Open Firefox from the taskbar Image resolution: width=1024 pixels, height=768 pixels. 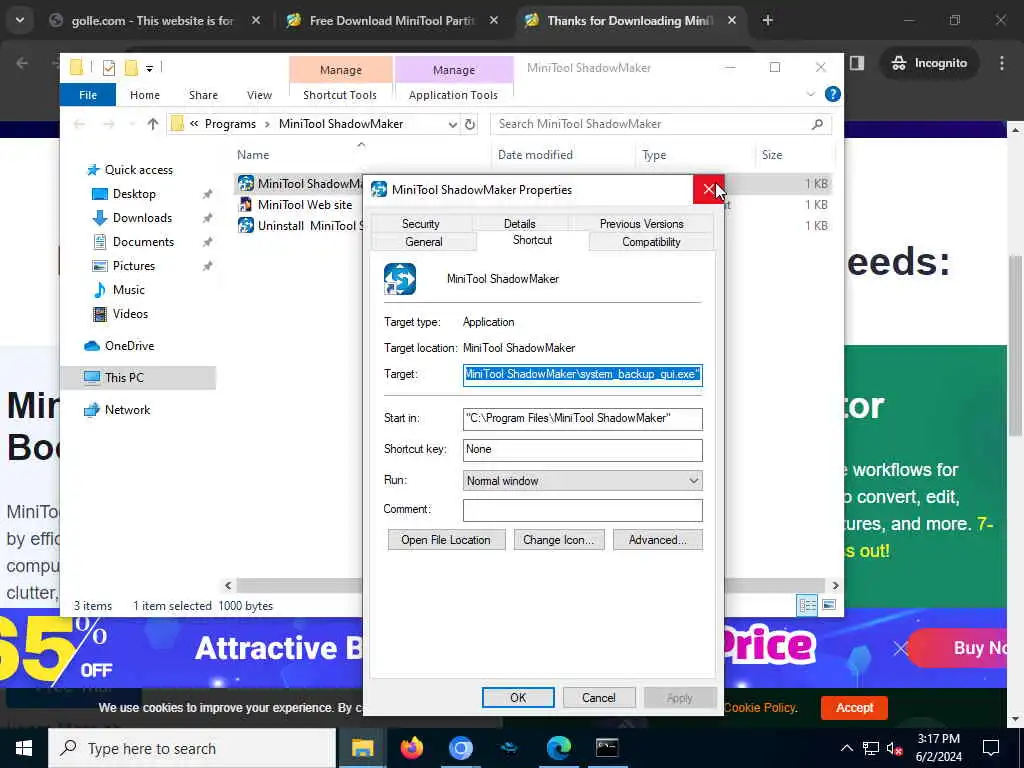tap(411, 748)
